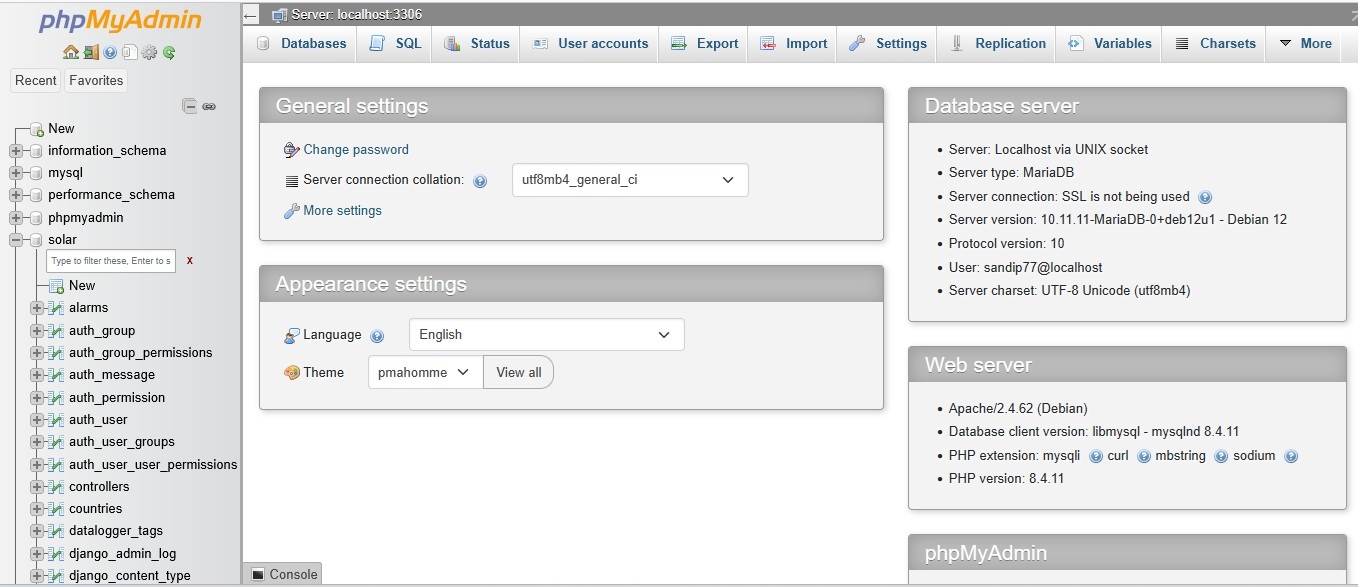The height and width of the screenshot is (587, 1358).
Task: Open the Language dropdown showing English
Action: click(x=547, y=335)
